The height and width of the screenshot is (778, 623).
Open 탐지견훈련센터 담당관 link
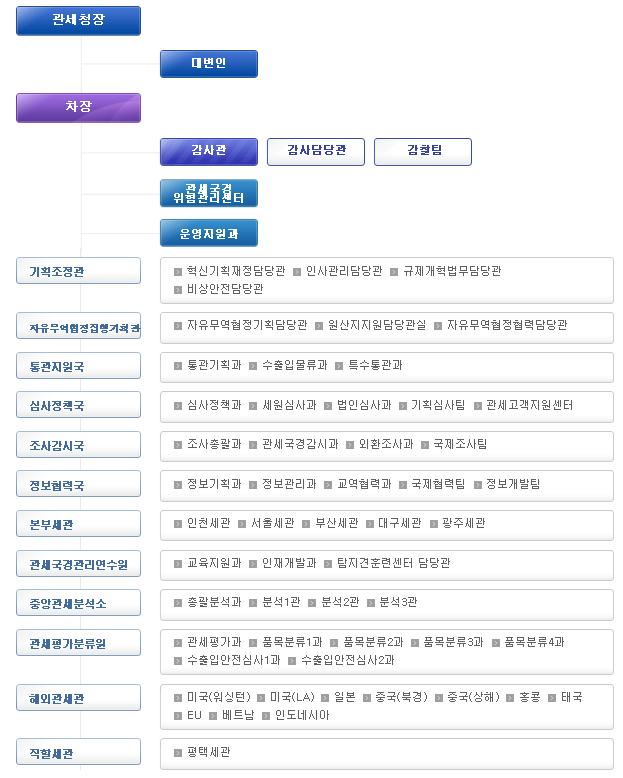393,563
